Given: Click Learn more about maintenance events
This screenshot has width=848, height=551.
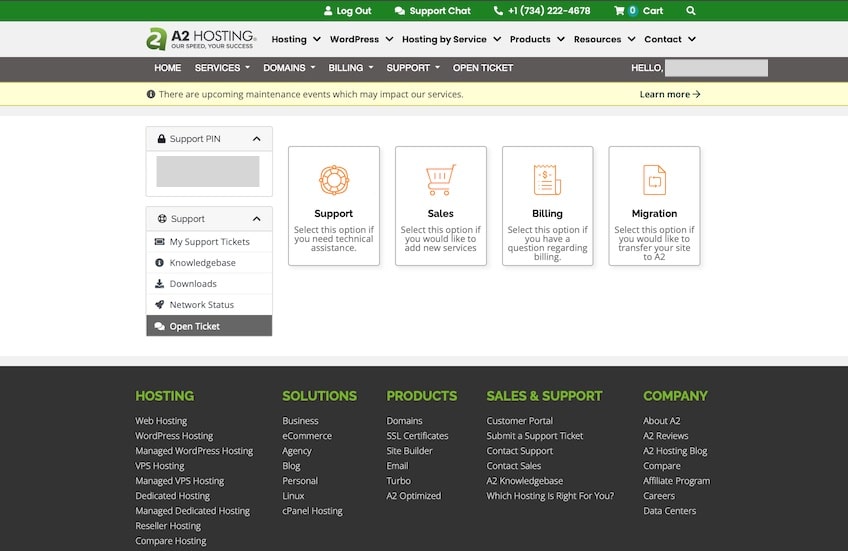Looking at the screenshot, I should (670, 94).
